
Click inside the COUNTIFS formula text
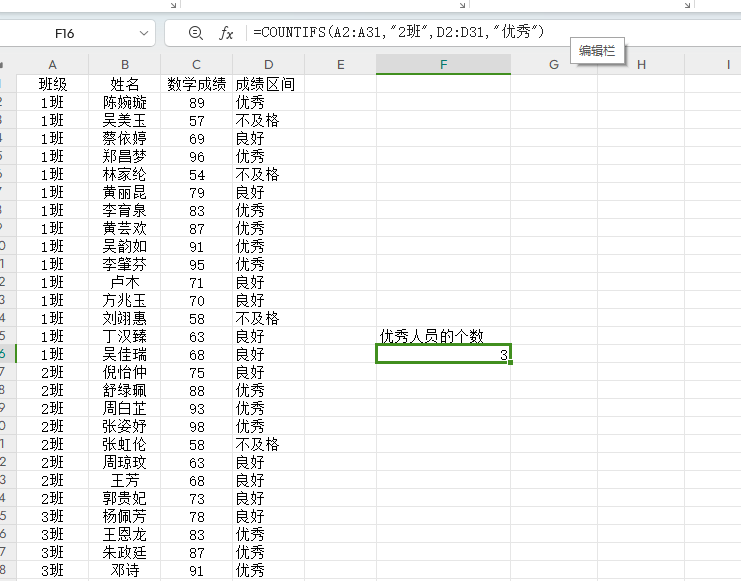[x=398, y=32]
